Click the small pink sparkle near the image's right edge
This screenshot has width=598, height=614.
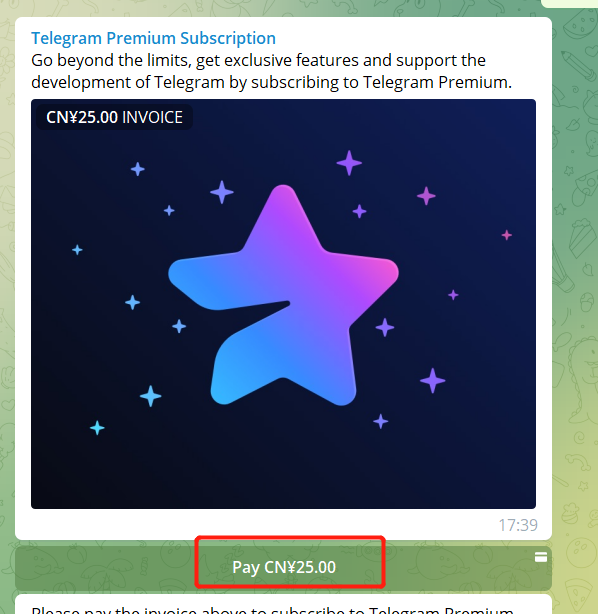click(507, 235)
